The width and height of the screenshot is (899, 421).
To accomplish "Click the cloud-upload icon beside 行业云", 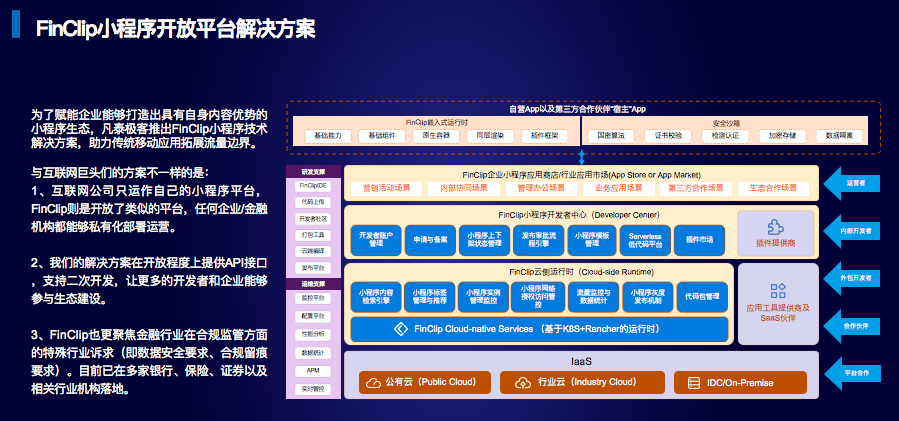I will (523, 383).
